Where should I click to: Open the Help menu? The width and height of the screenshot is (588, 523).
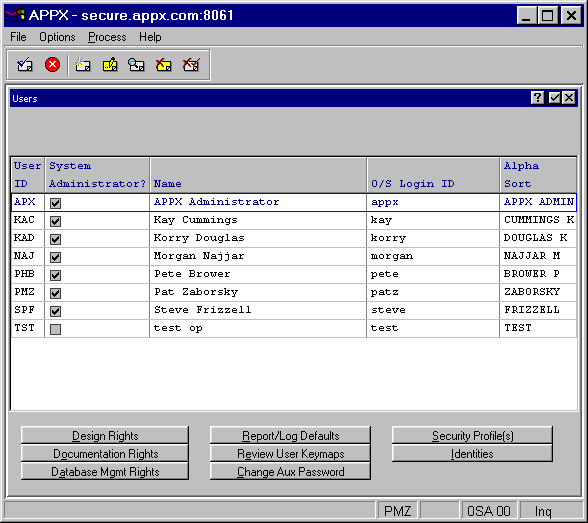coord(150,37)
